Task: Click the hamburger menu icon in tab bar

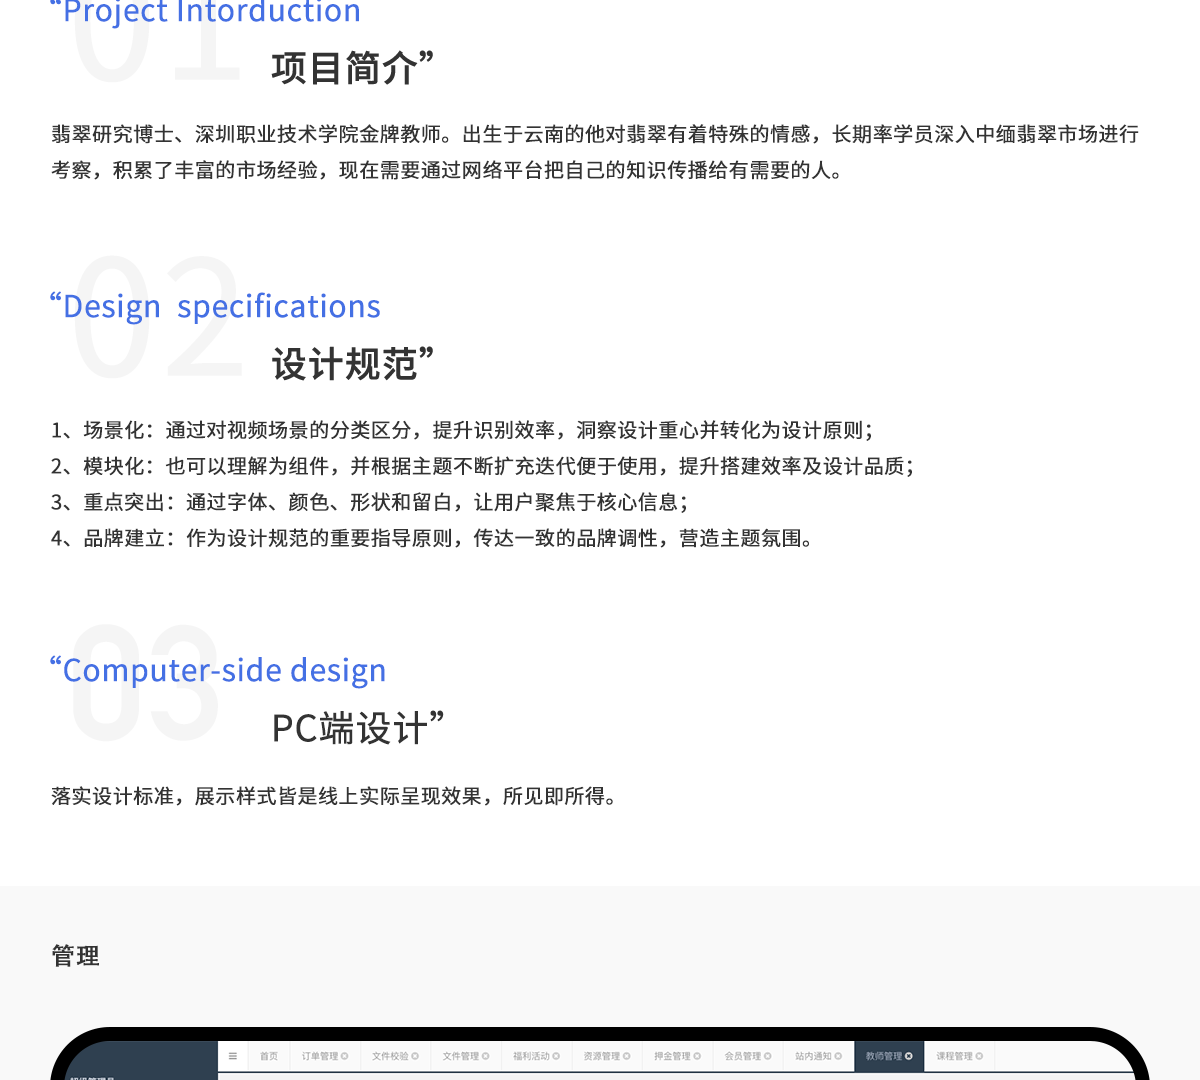Action: point(232,1056)
